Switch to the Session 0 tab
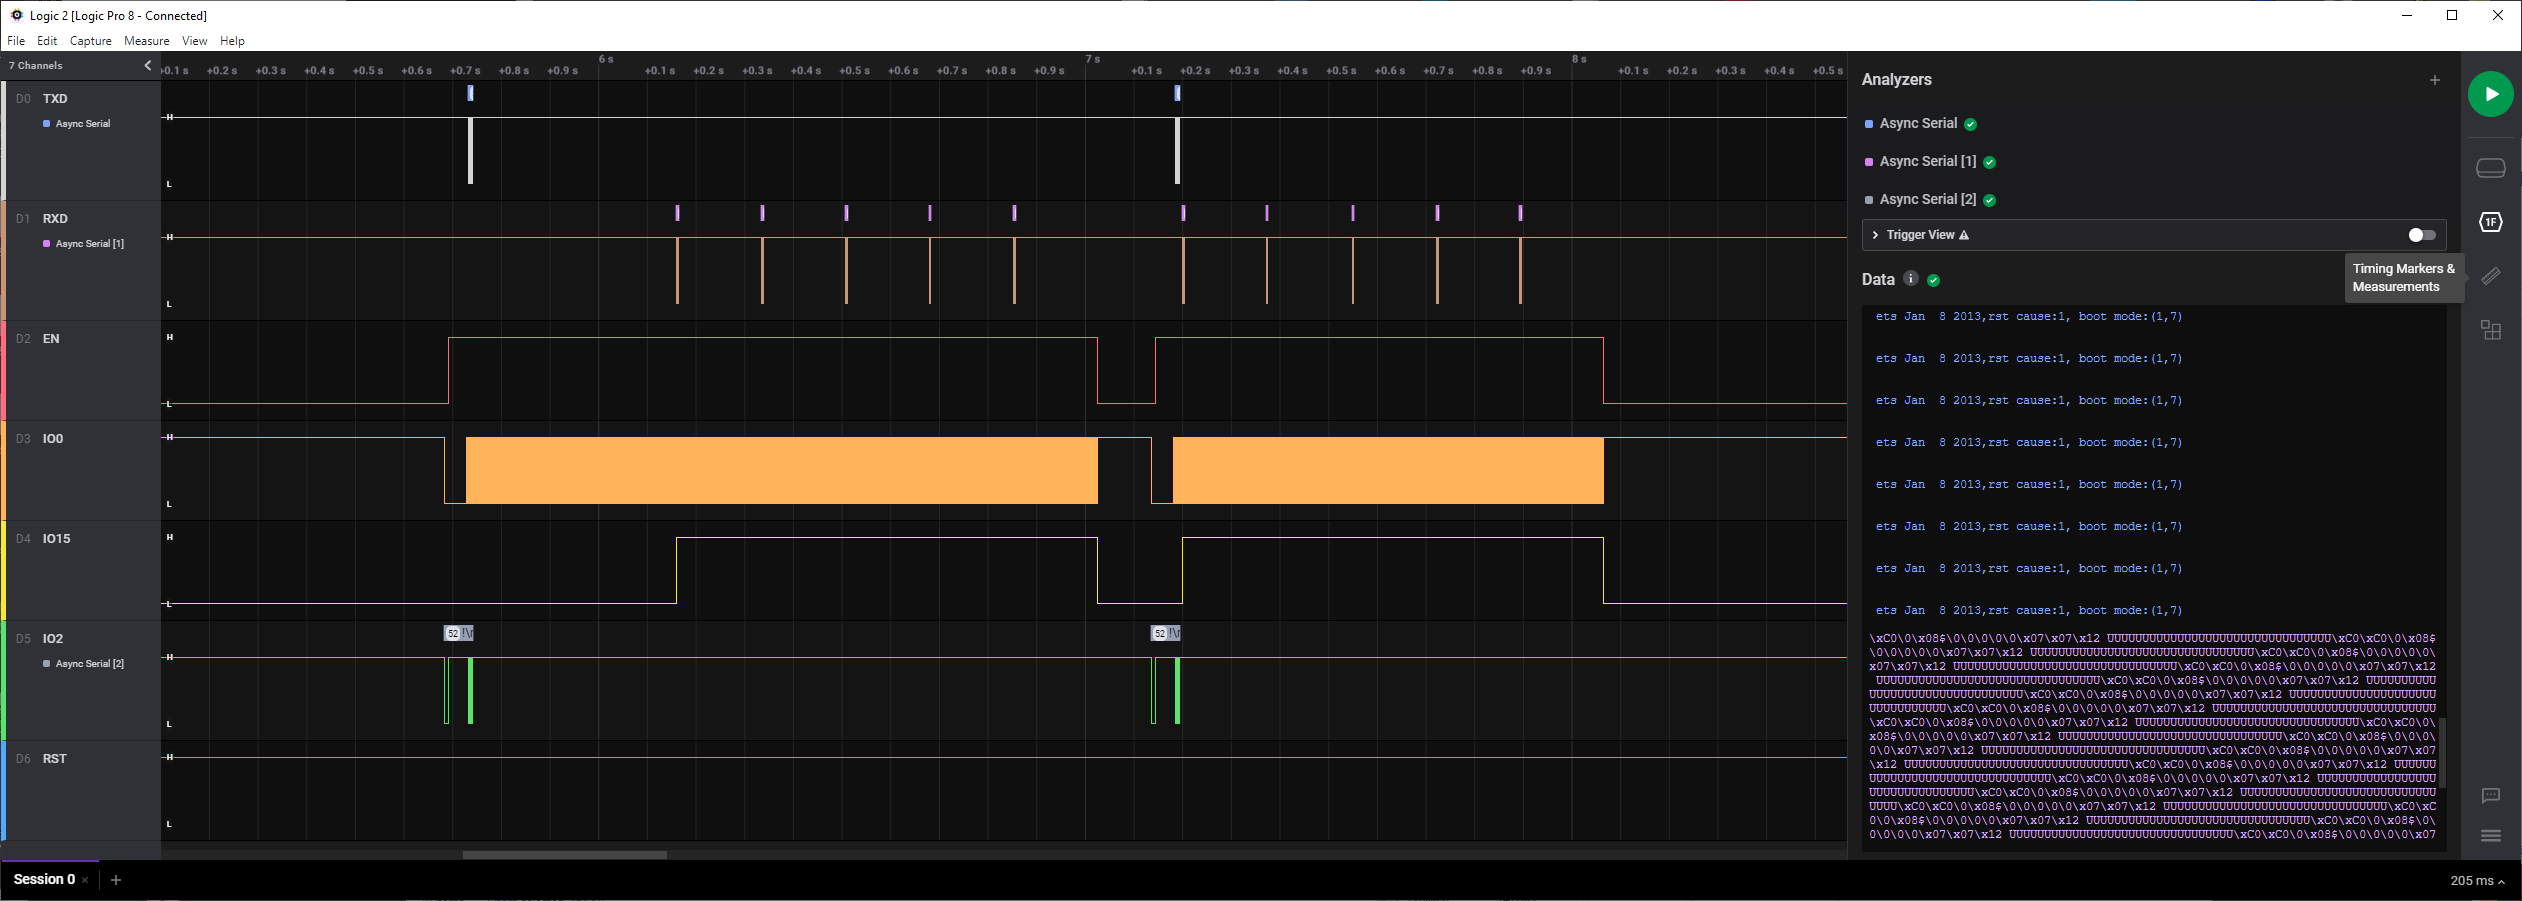This screenshot has height=901, width=2522. (x=44, y=880)
